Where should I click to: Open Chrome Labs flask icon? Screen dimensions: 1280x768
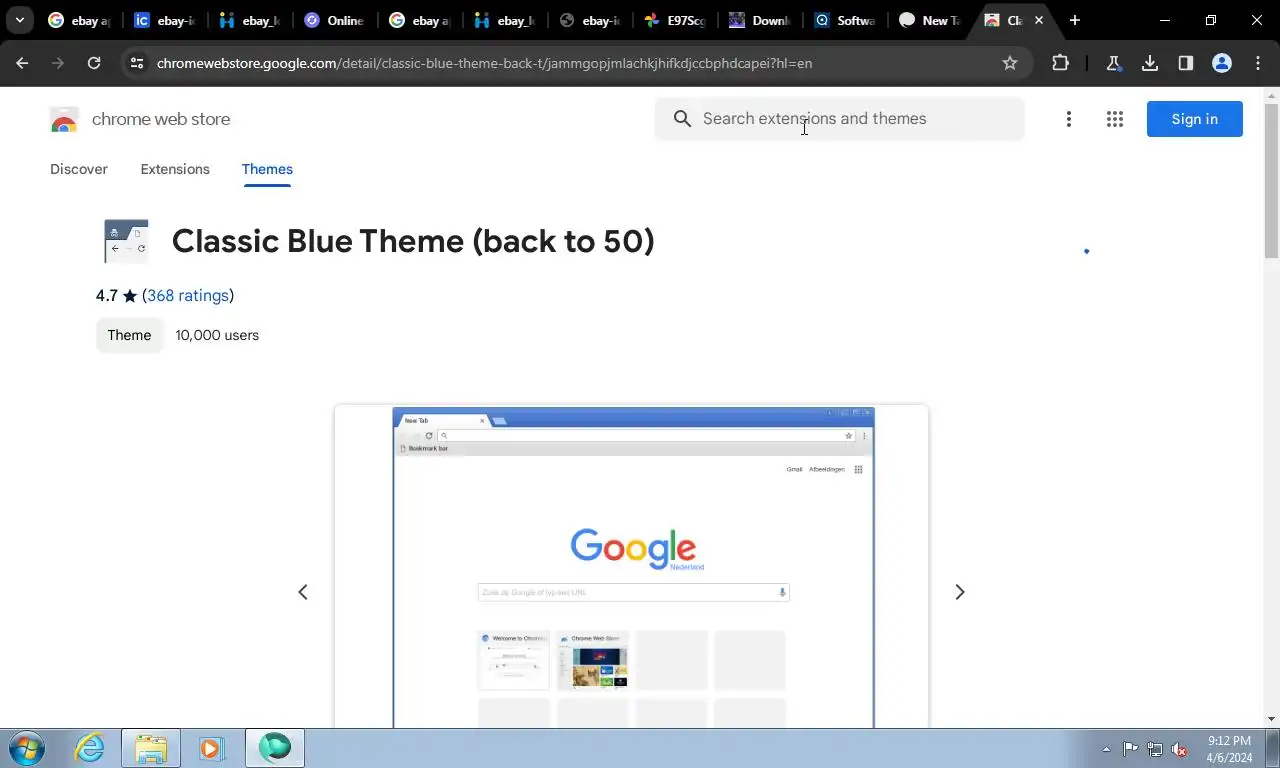[x=1114, y=63]
